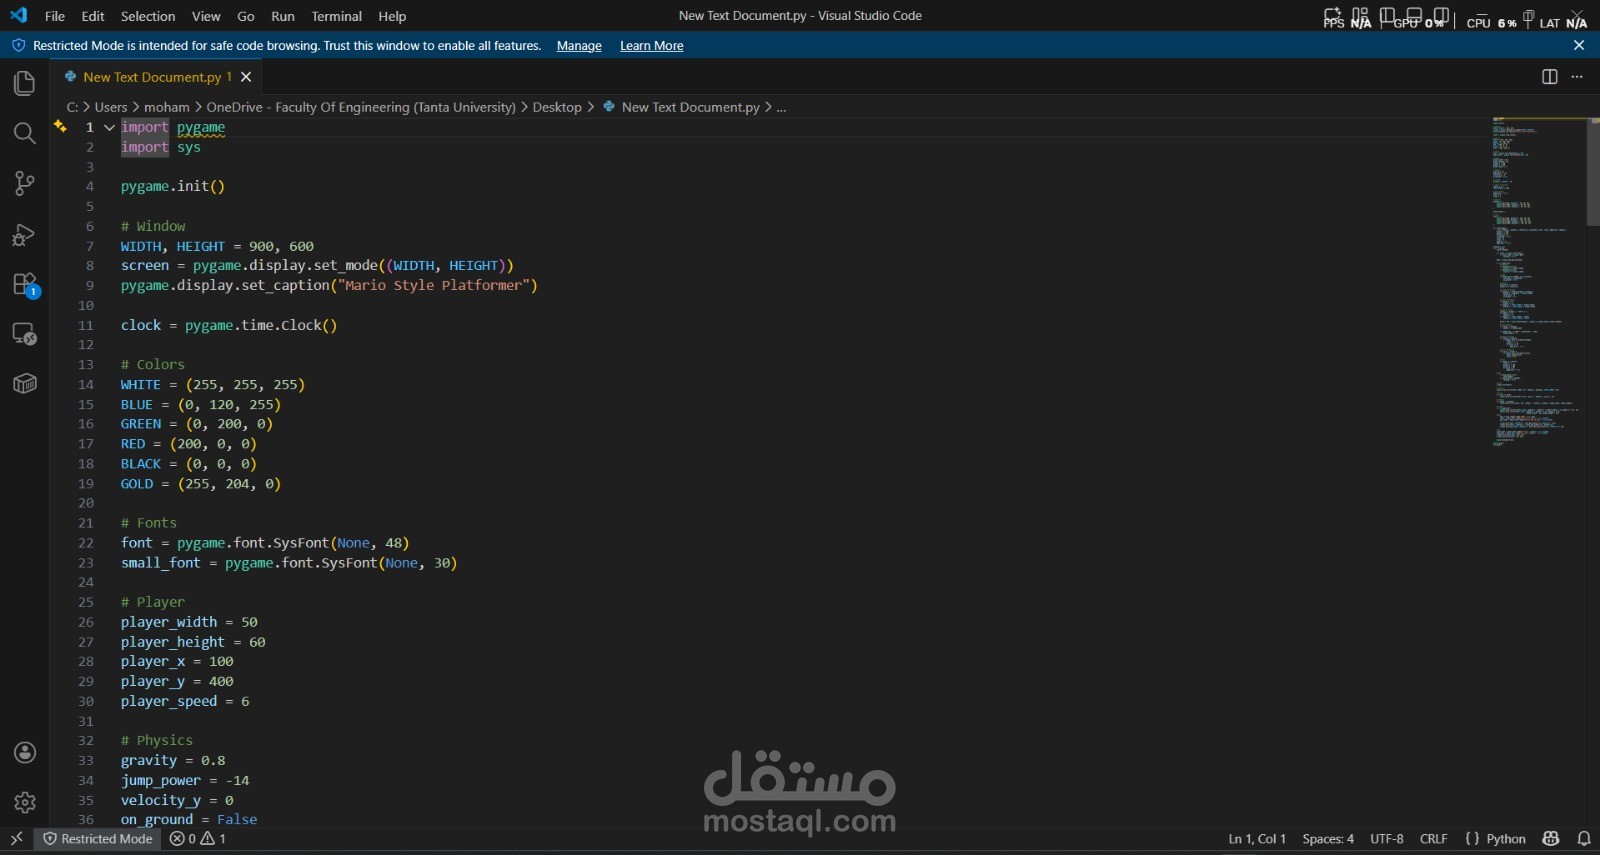The height and width of the screenshot is (855, 1600).
Task: Open the Source Control view
Action: [x=24, y=183]
